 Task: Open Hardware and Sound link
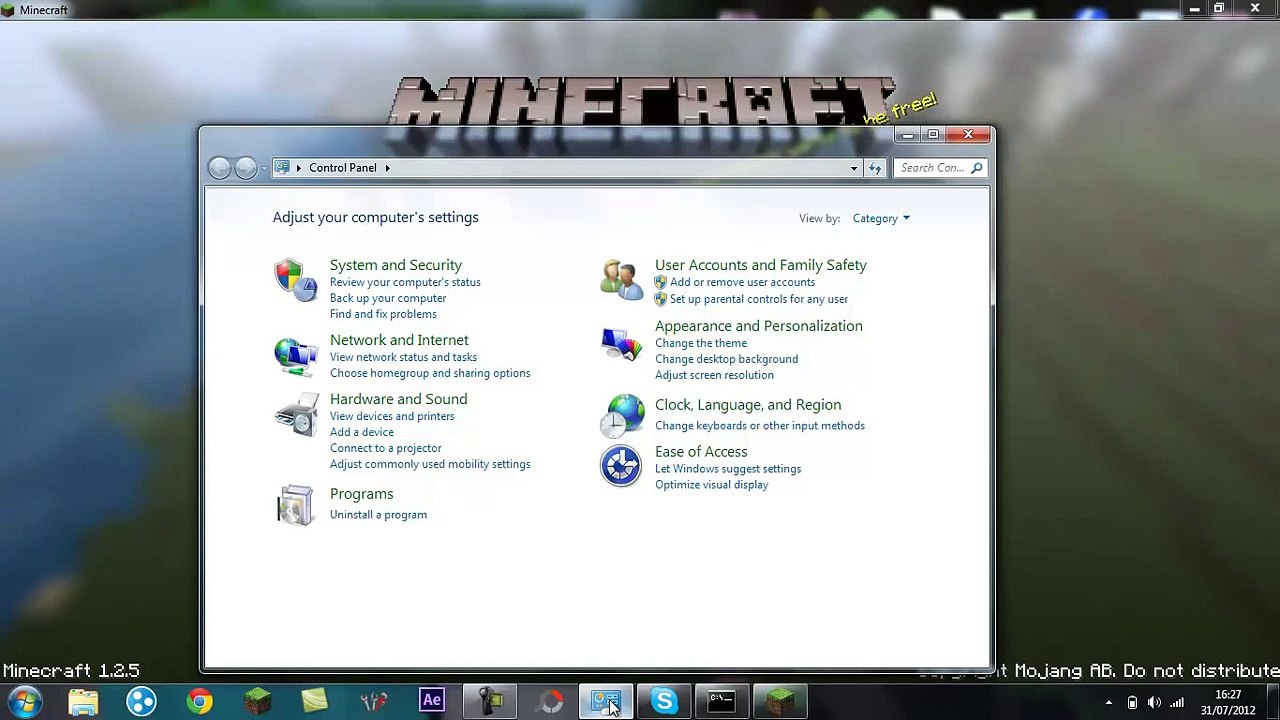(x=398, y=399)
